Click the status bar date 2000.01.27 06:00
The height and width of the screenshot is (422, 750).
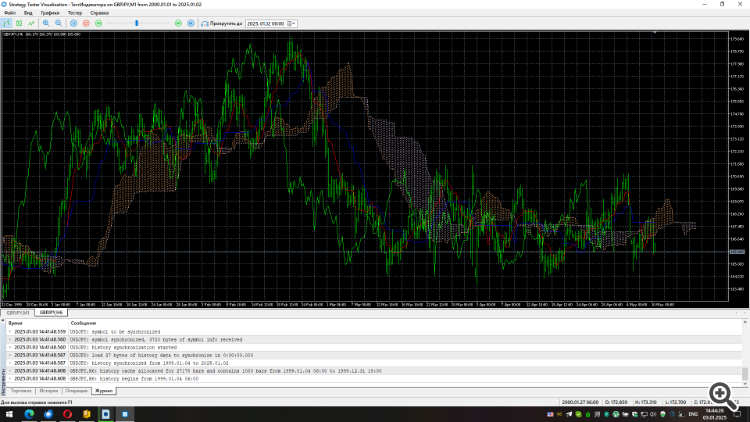(580, 402)
